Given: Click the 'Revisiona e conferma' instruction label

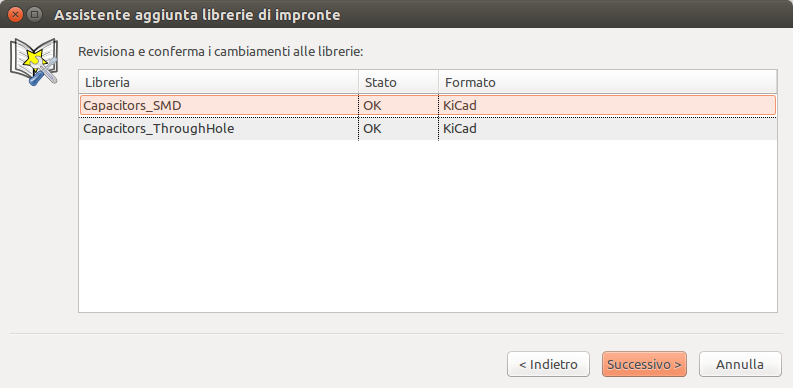Looking at the screenshot, I should point(221,52).
